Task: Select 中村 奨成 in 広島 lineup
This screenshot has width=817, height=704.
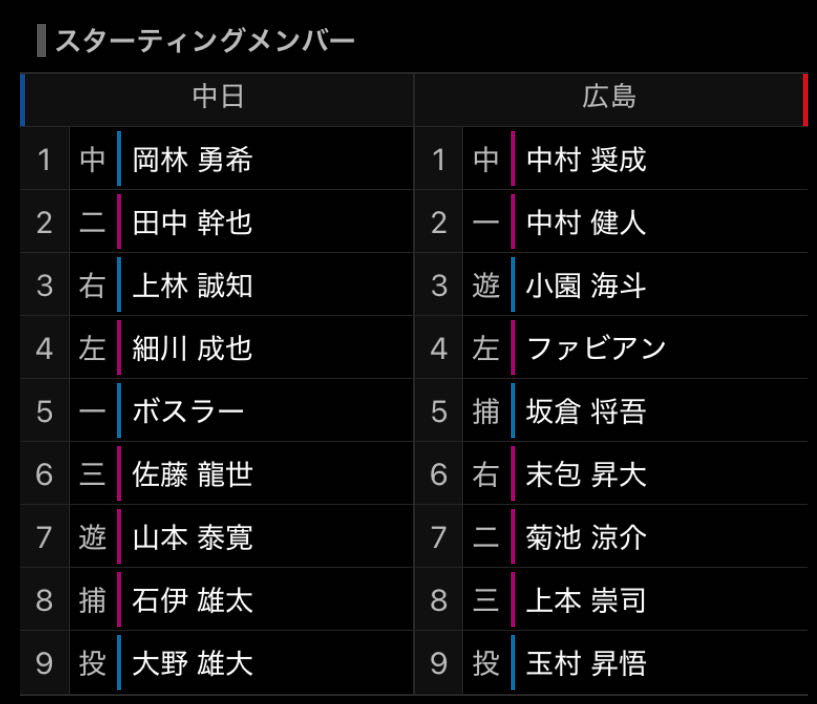Action: pyautogui.click(x=586, y=159)
